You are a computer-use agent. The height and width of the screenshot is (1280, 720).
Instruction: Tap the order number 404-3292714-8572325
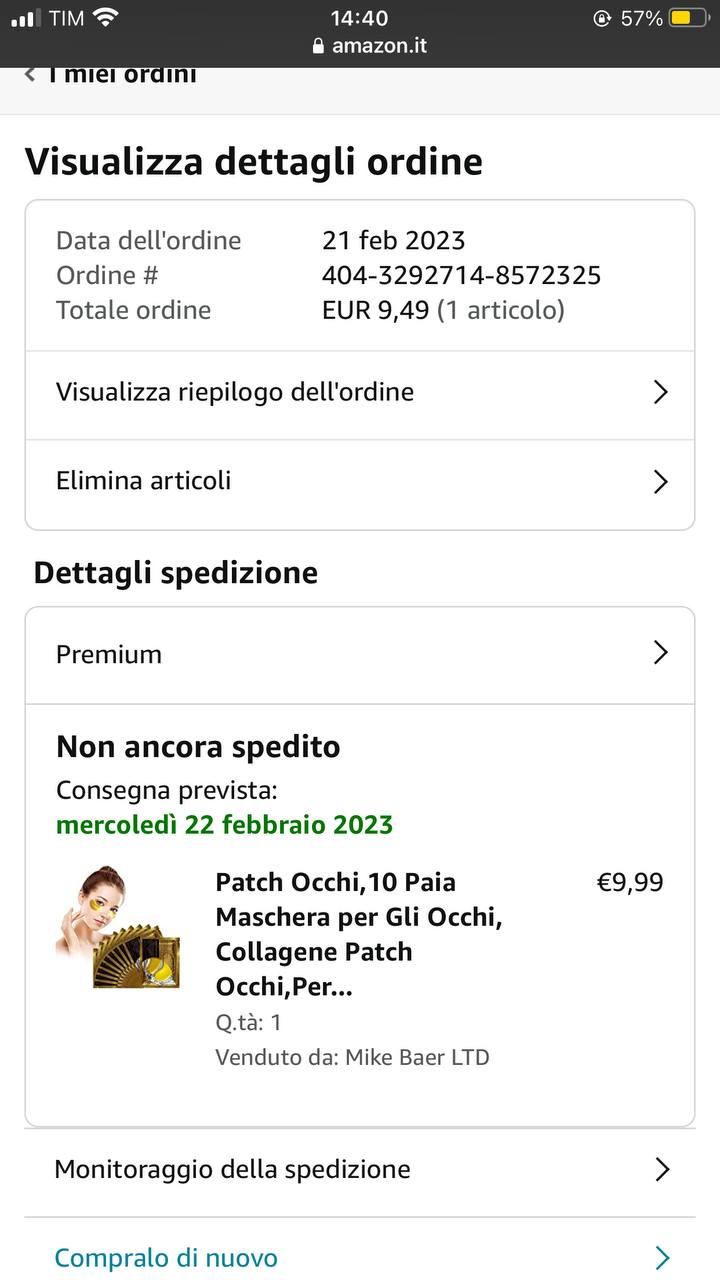461,275
